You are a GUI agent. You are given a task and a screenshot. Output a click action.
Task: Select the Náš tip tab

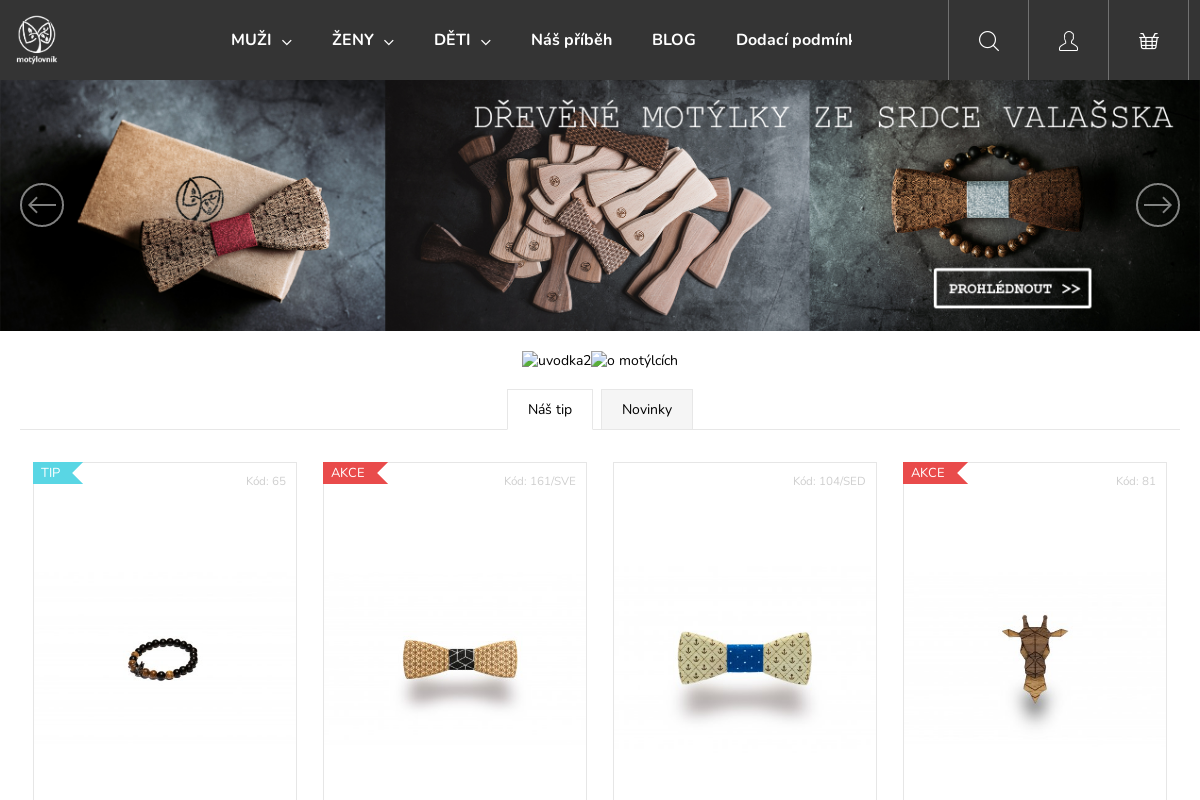[550, 409]
